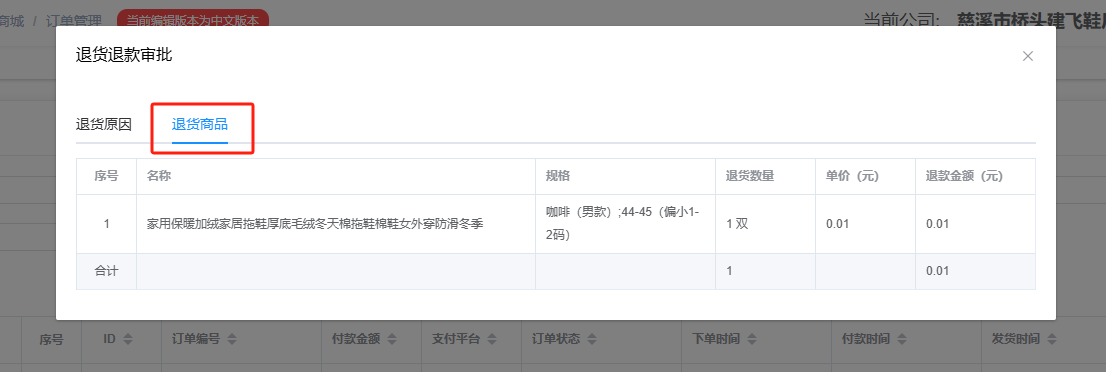This screenshot has width=1106, height=372.
Task: Switch to the 退货原因 tab
Action: pyautogui.click(x=104, y=125)
